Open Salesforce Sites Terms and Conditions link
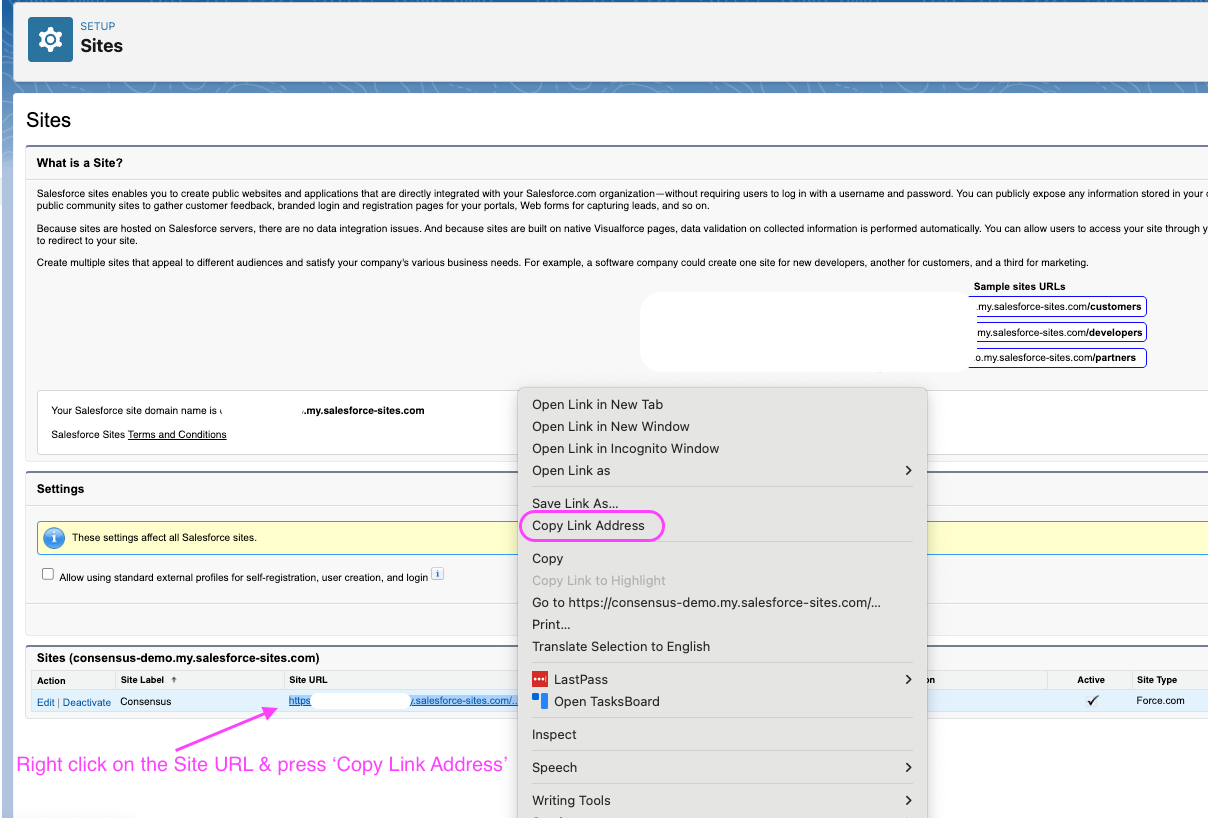Viewport: 1208px width, 818px height. pyautogui.click(x=177, y=435)
